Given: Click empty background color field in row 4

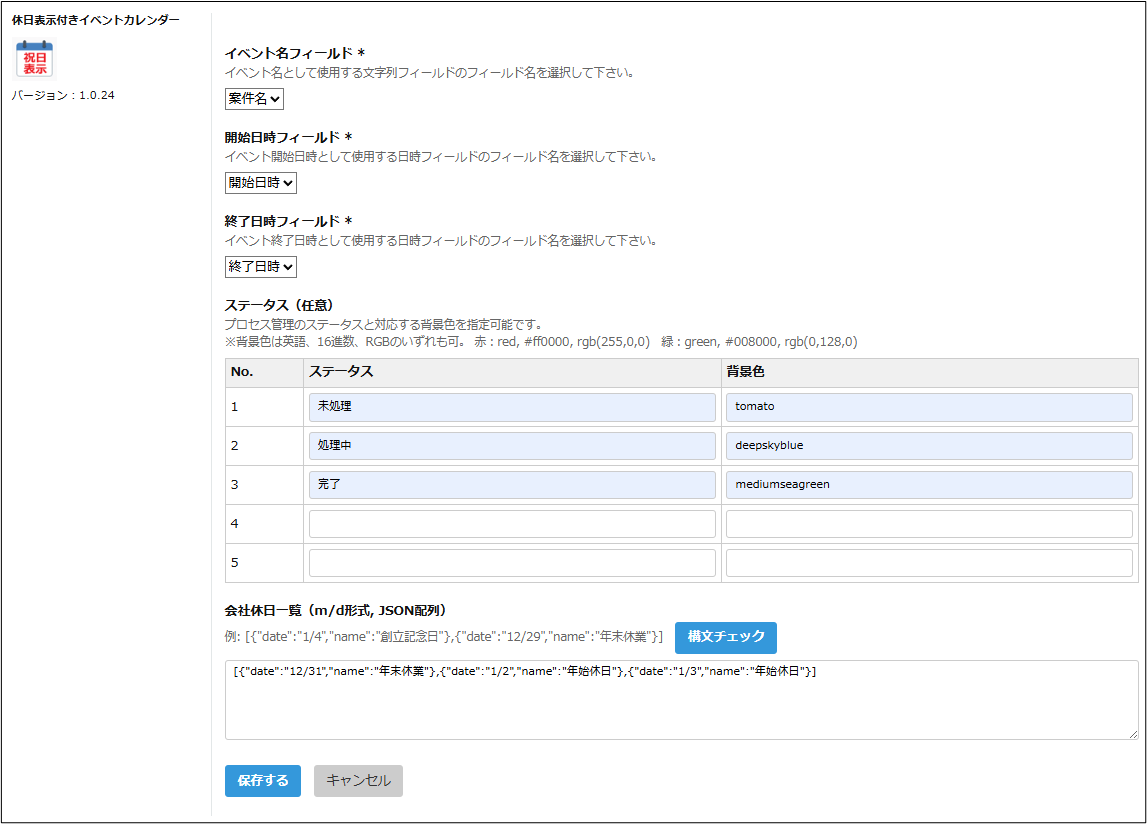Looking at the screenshot, I should 929,524.
